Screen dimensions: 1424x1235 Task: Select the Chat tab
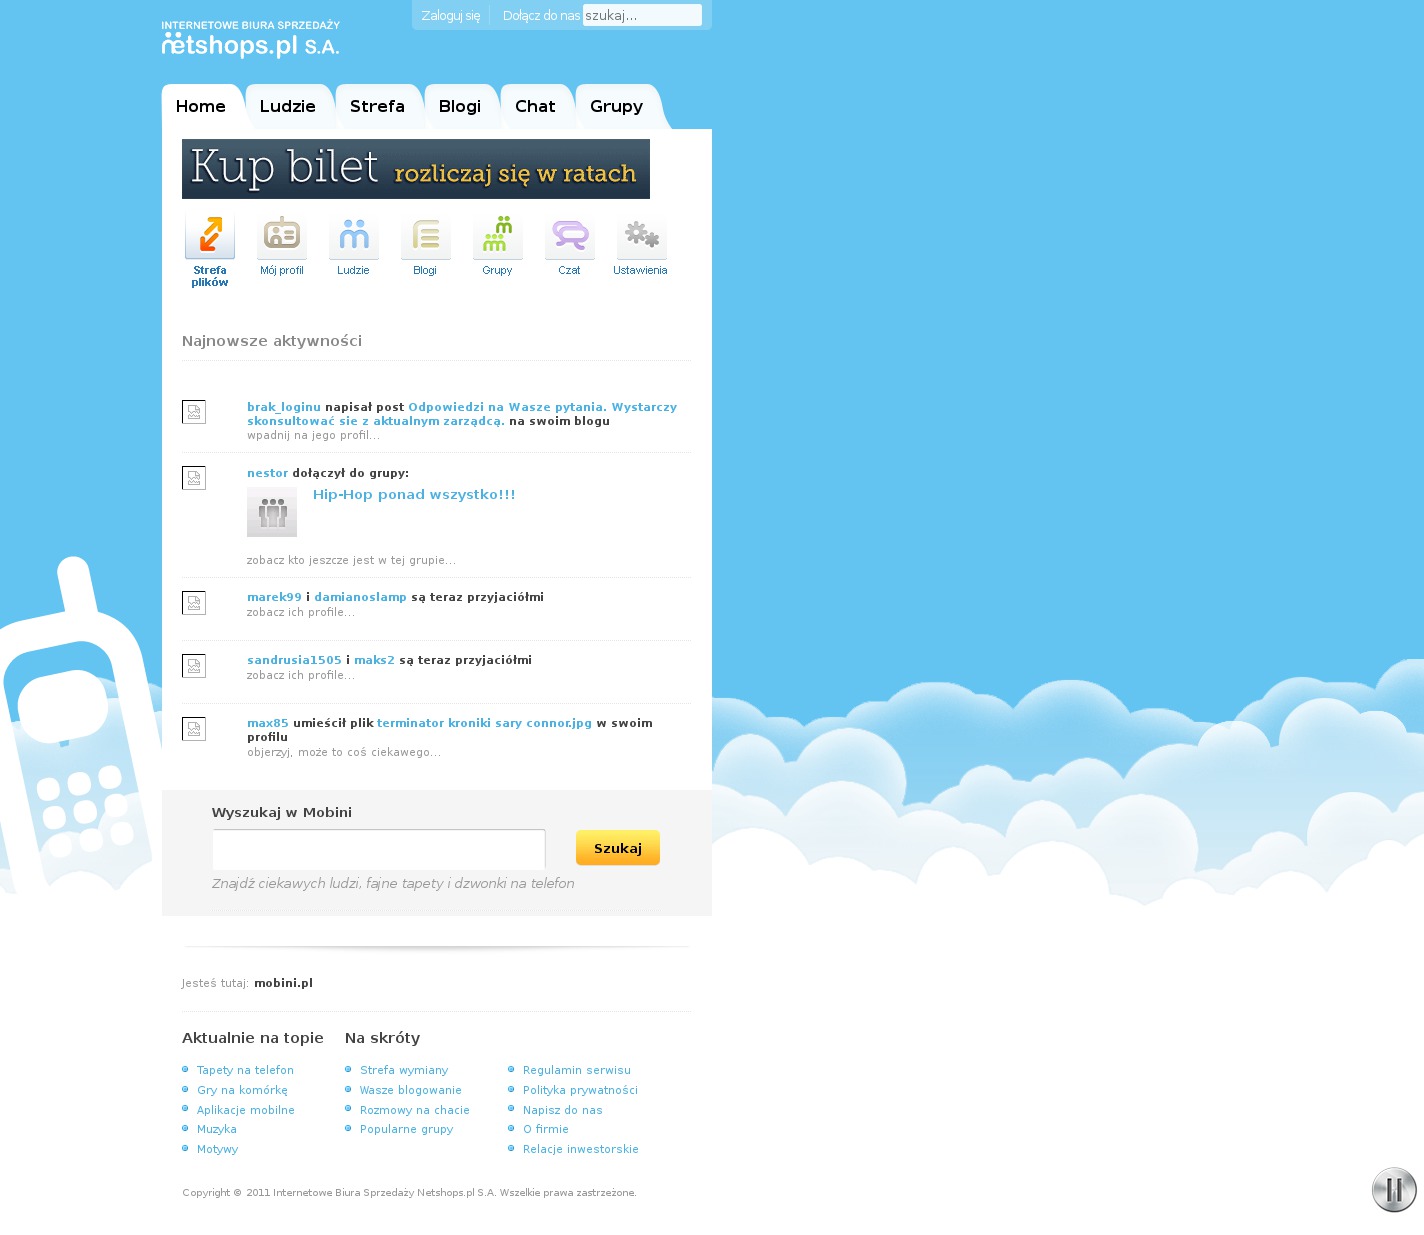pyautogui.click(x=535, y=107)
